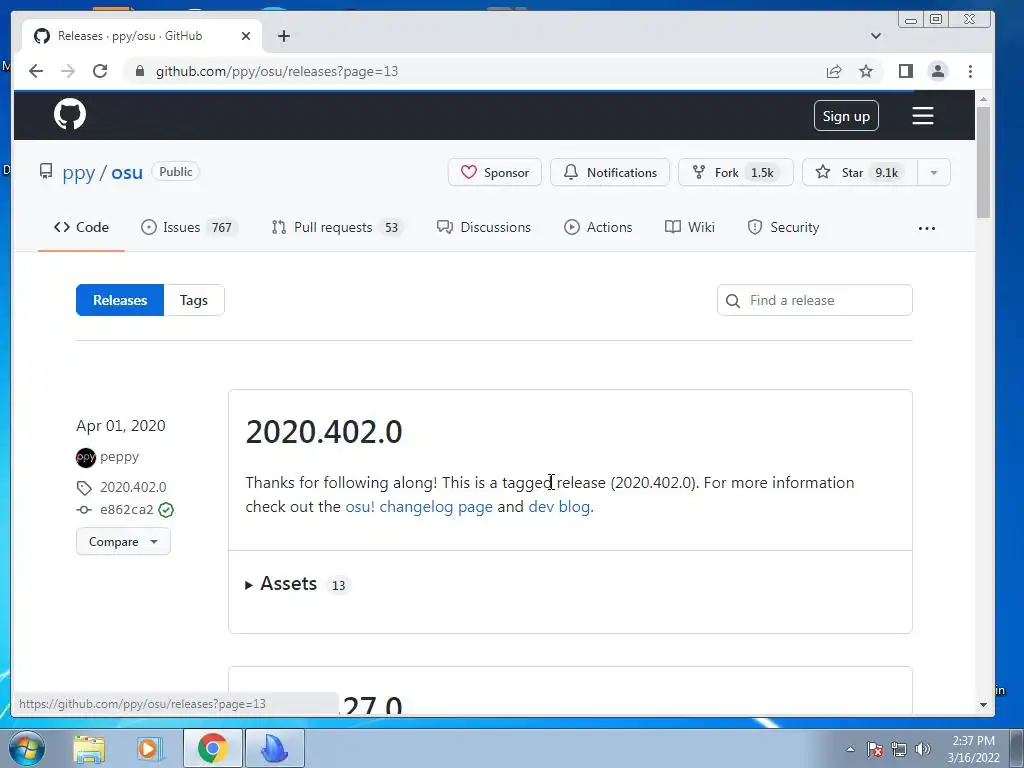Toggle the browser side panel icon
This screenshot has width=1024, height=768.
[x=905, y=71]
